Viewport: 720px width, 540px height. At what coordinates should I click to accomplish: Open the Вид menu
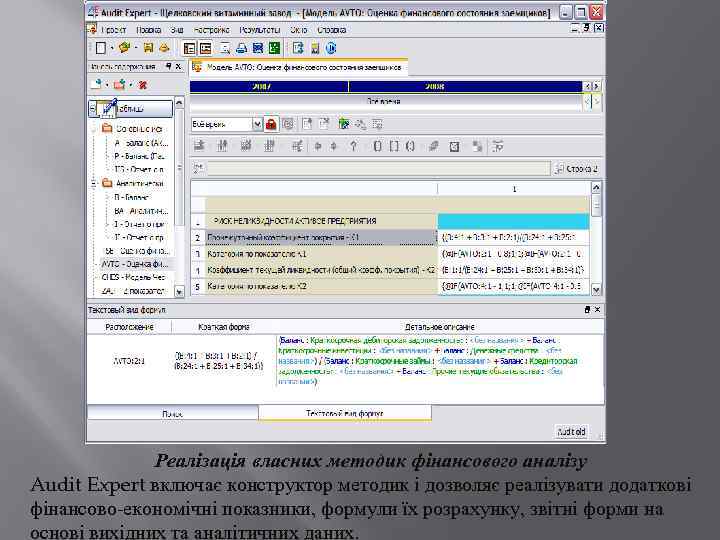tap(177, 30)
